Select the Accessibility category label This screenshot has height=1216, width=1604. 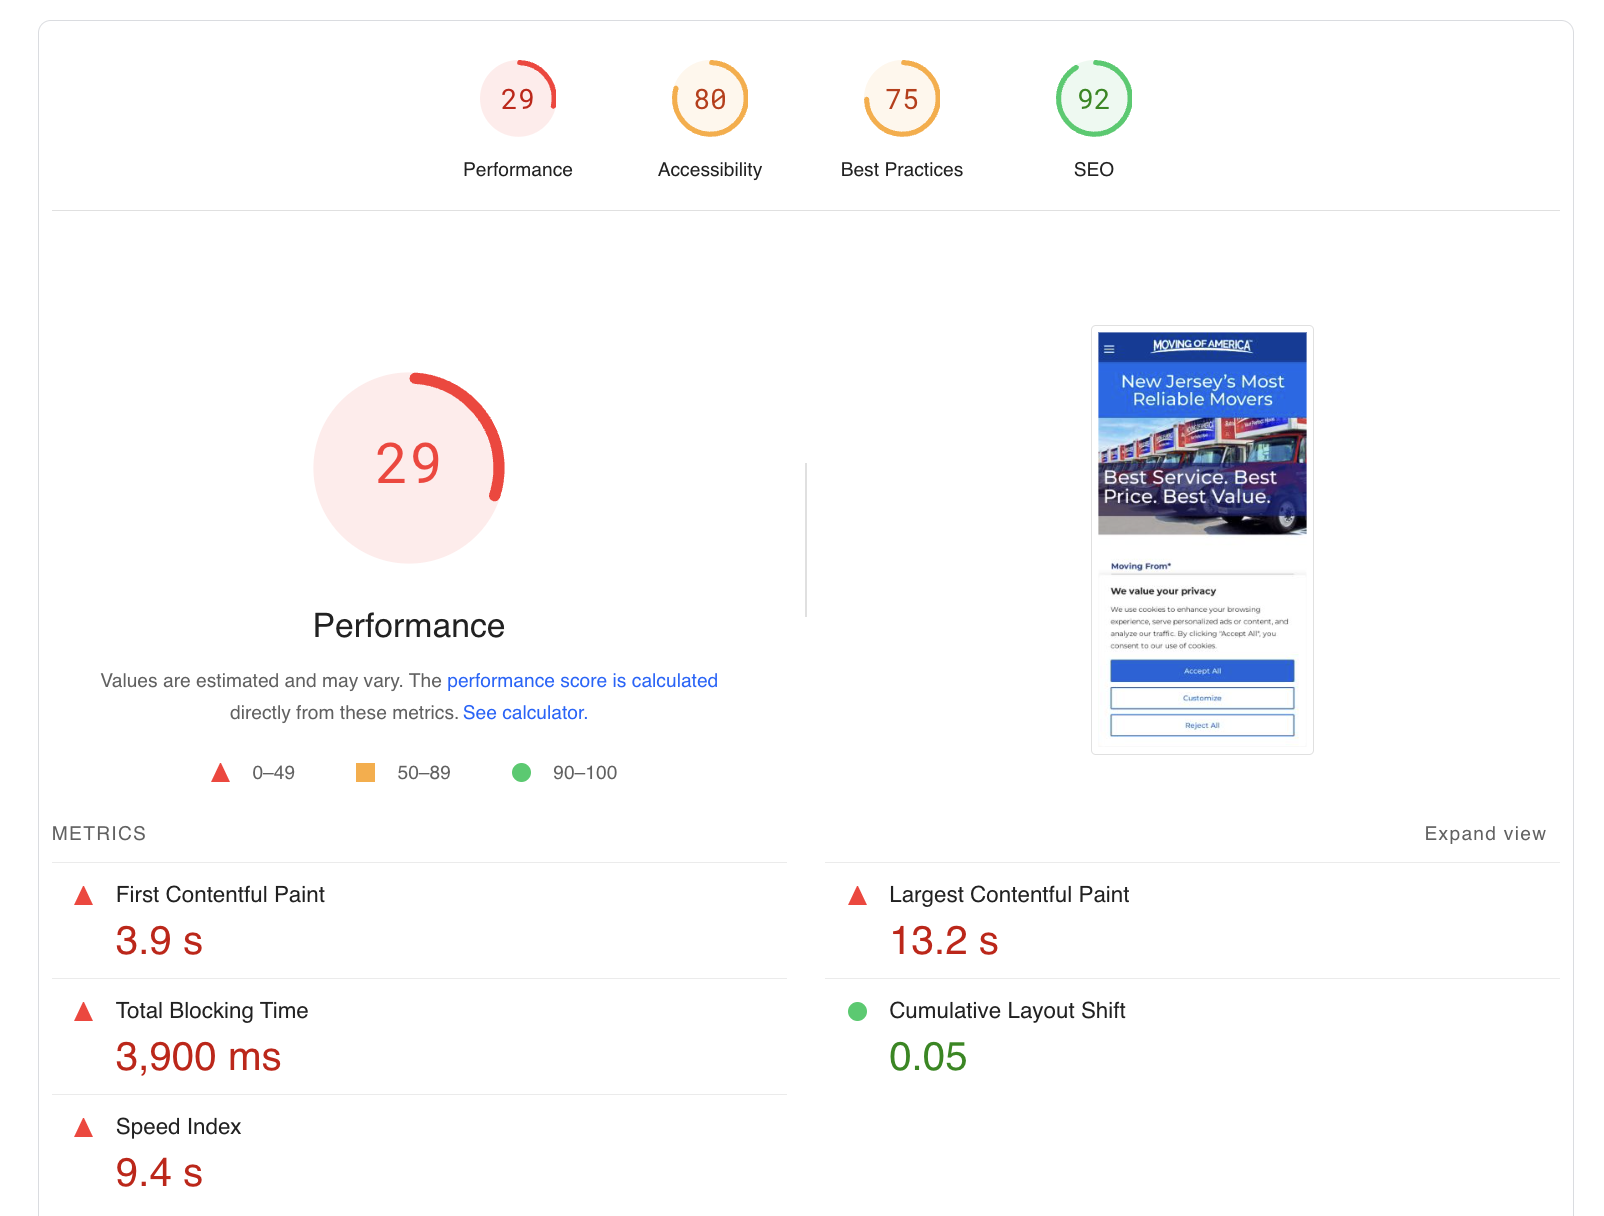[710, 170]
